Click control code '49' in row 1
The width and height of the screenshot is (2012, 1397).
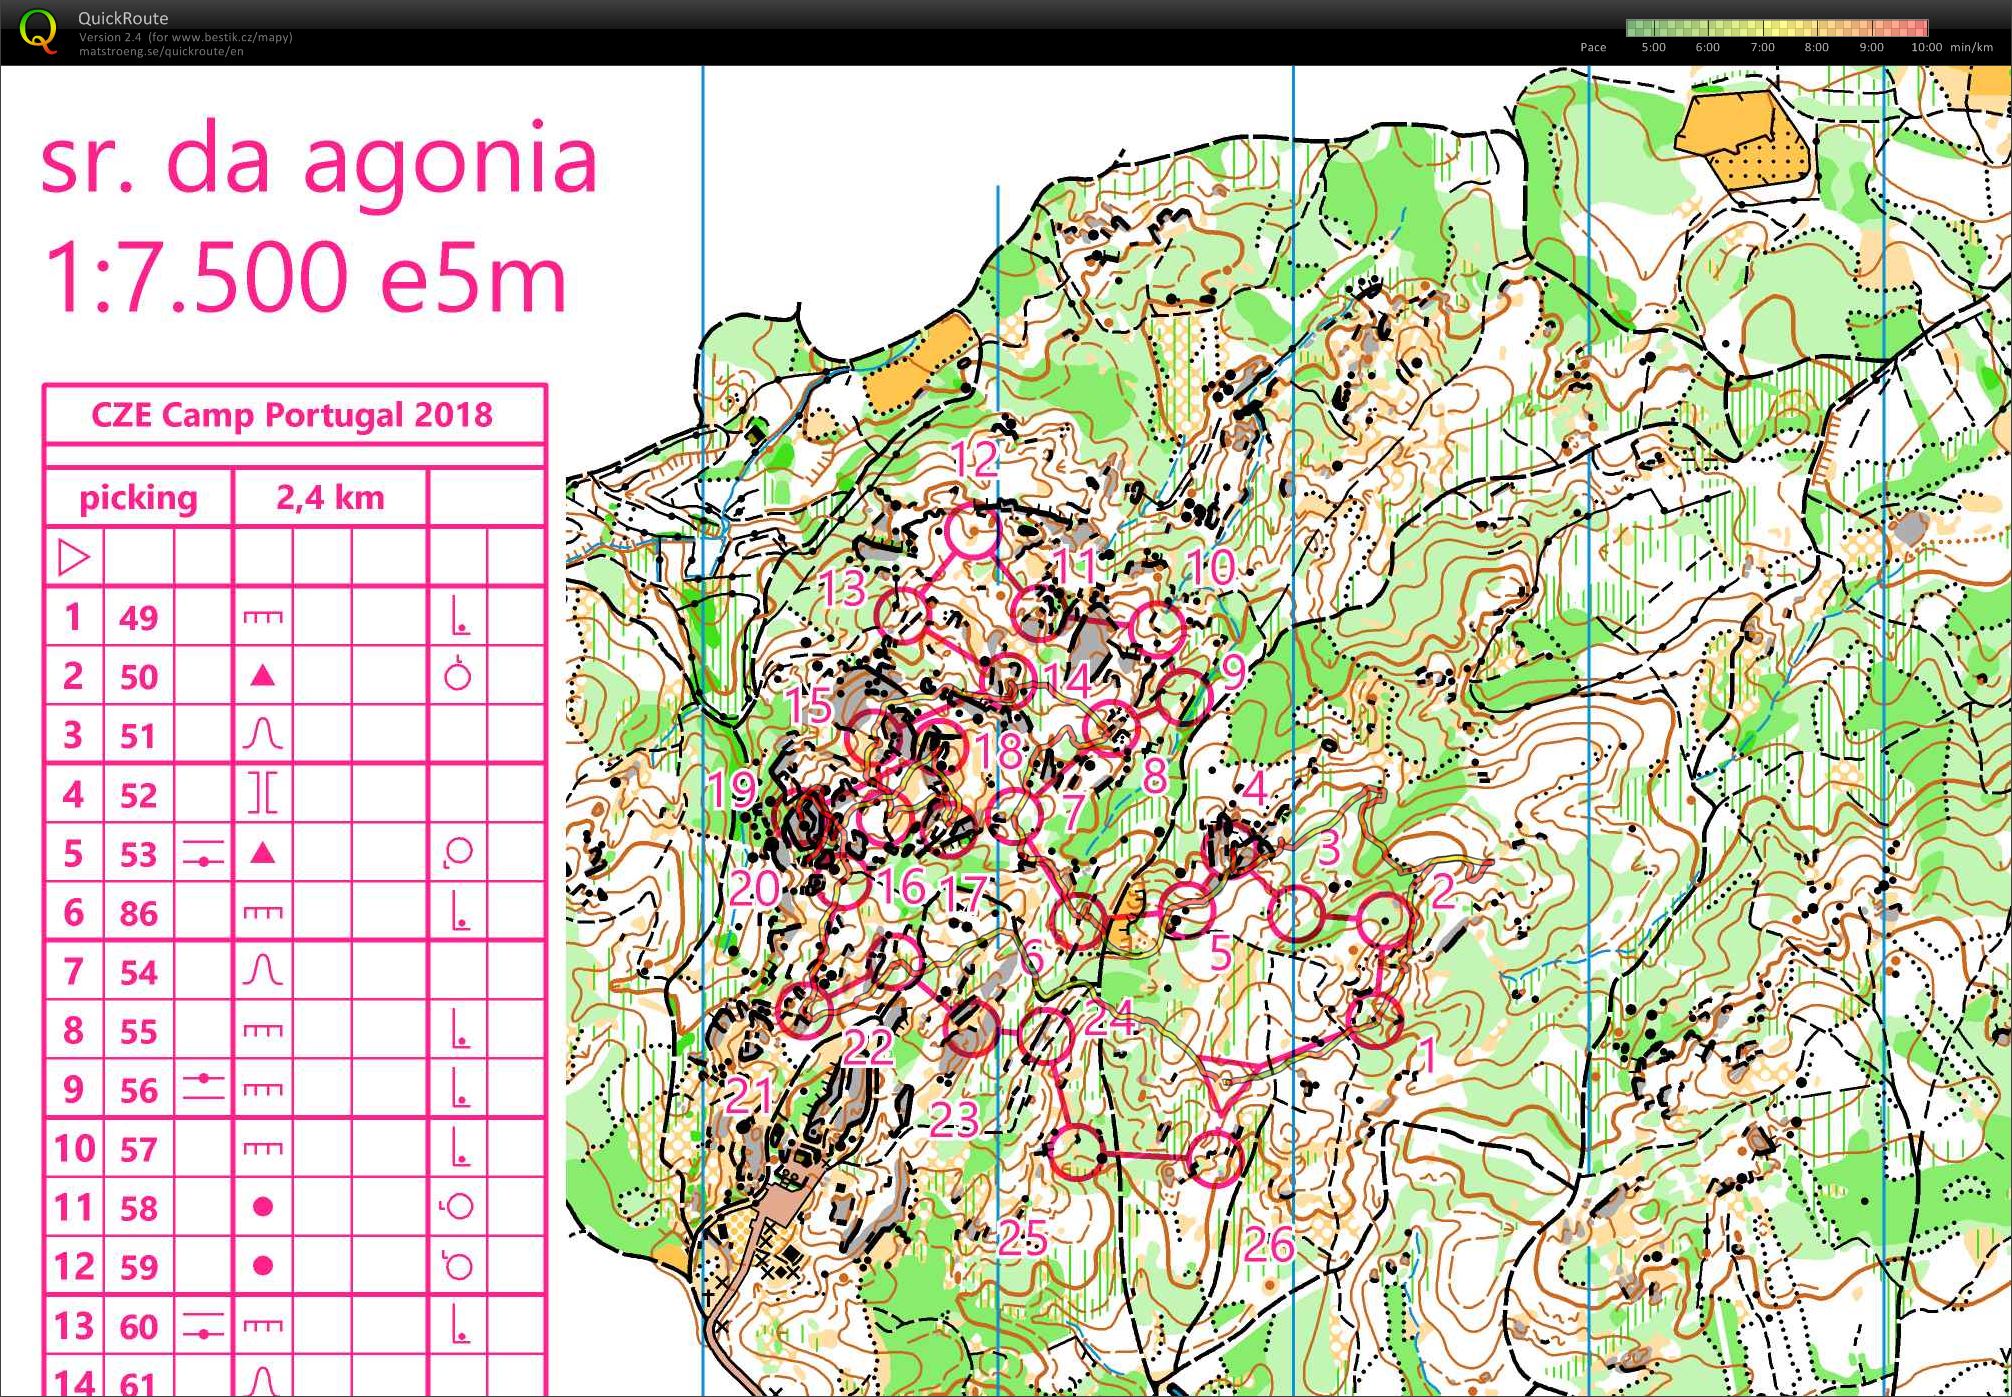coord(139,618)
